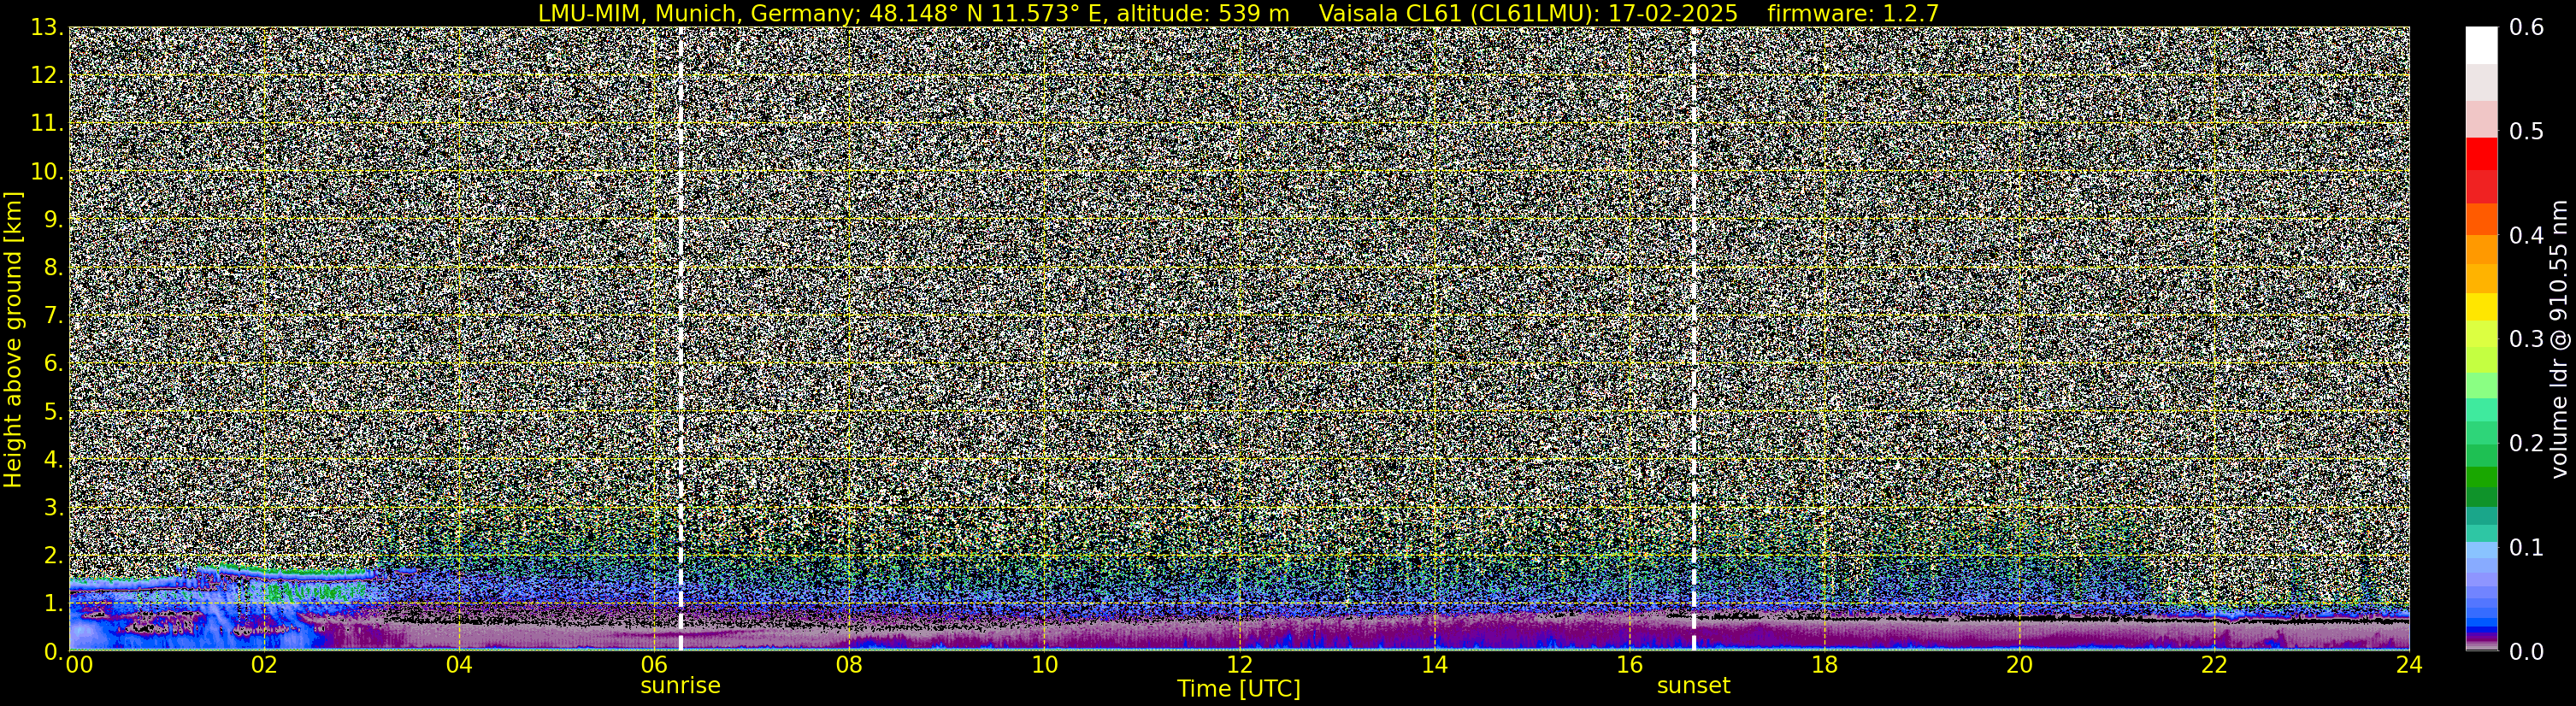The height and width of the screenshot is (706, 2576).
Task: Click the height axis tick label '6.'
Action: [53, 364]
